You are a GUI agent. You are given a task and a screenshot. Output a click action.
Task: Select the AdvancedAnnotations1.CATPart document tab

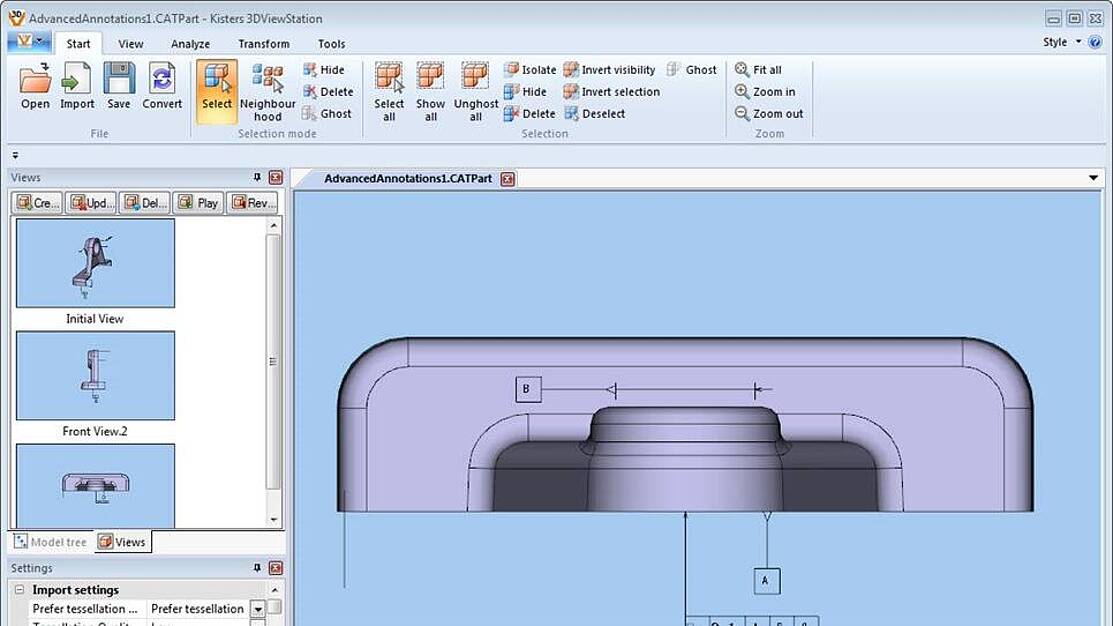click(x=407, y=178)
